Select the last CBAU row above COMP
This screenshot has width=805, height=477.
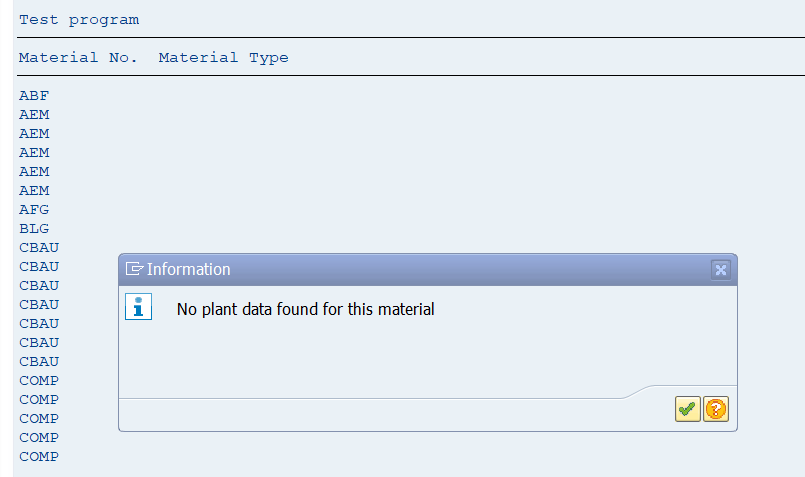tap(39, 361)
